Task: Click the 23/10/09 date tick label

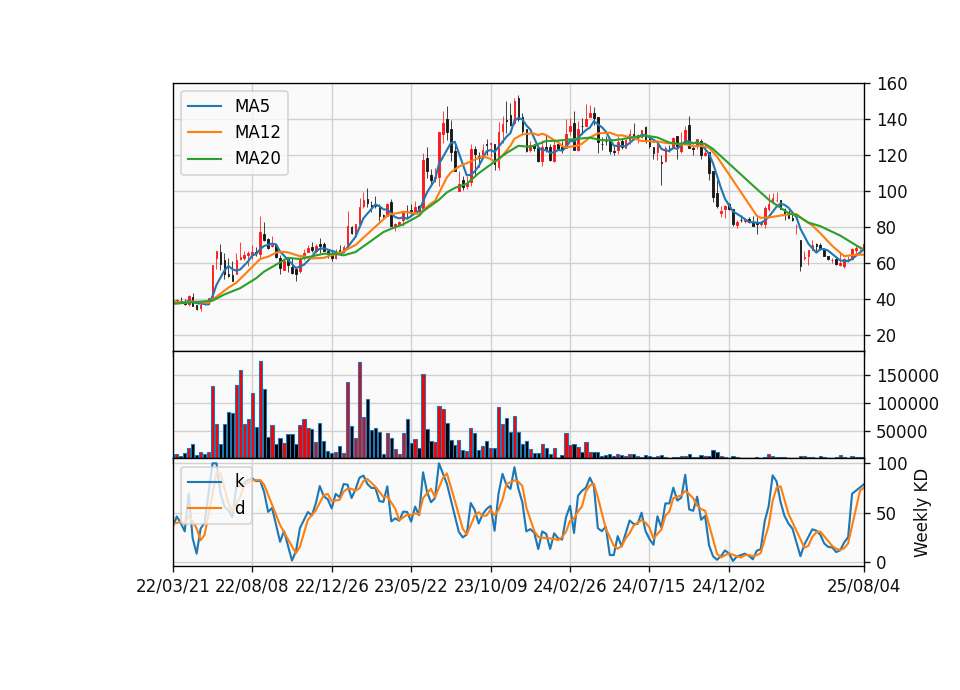Action: point(490,586)
